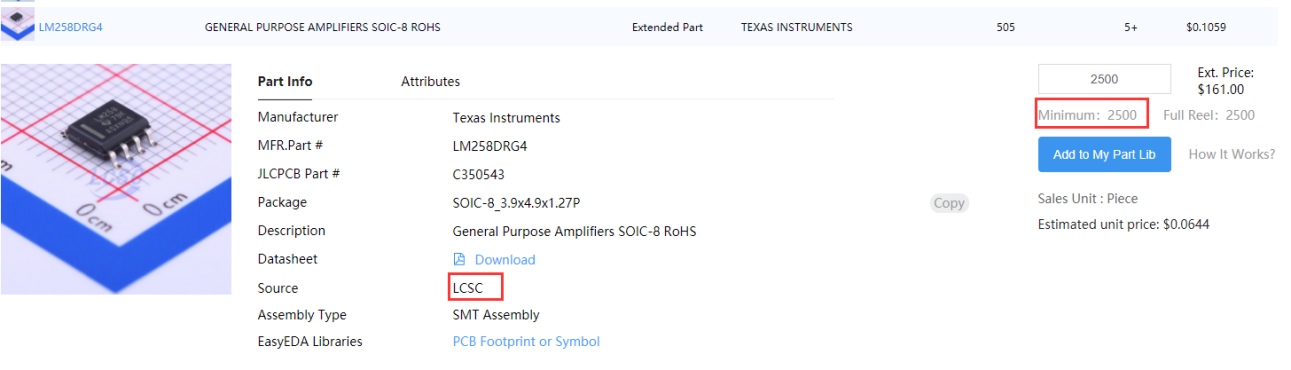Click the stock quantity 505 cell

click(1006, 27)
